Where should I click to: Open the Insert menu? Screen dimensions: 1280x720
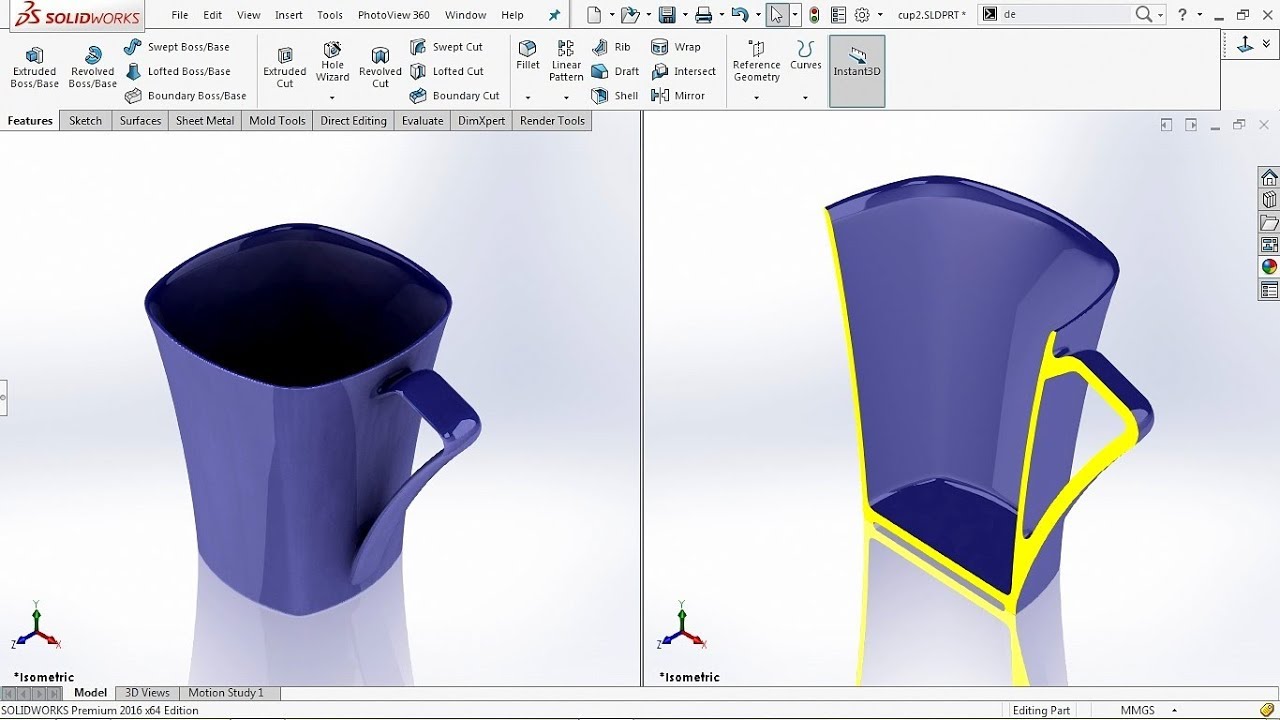tap(289, 15)
